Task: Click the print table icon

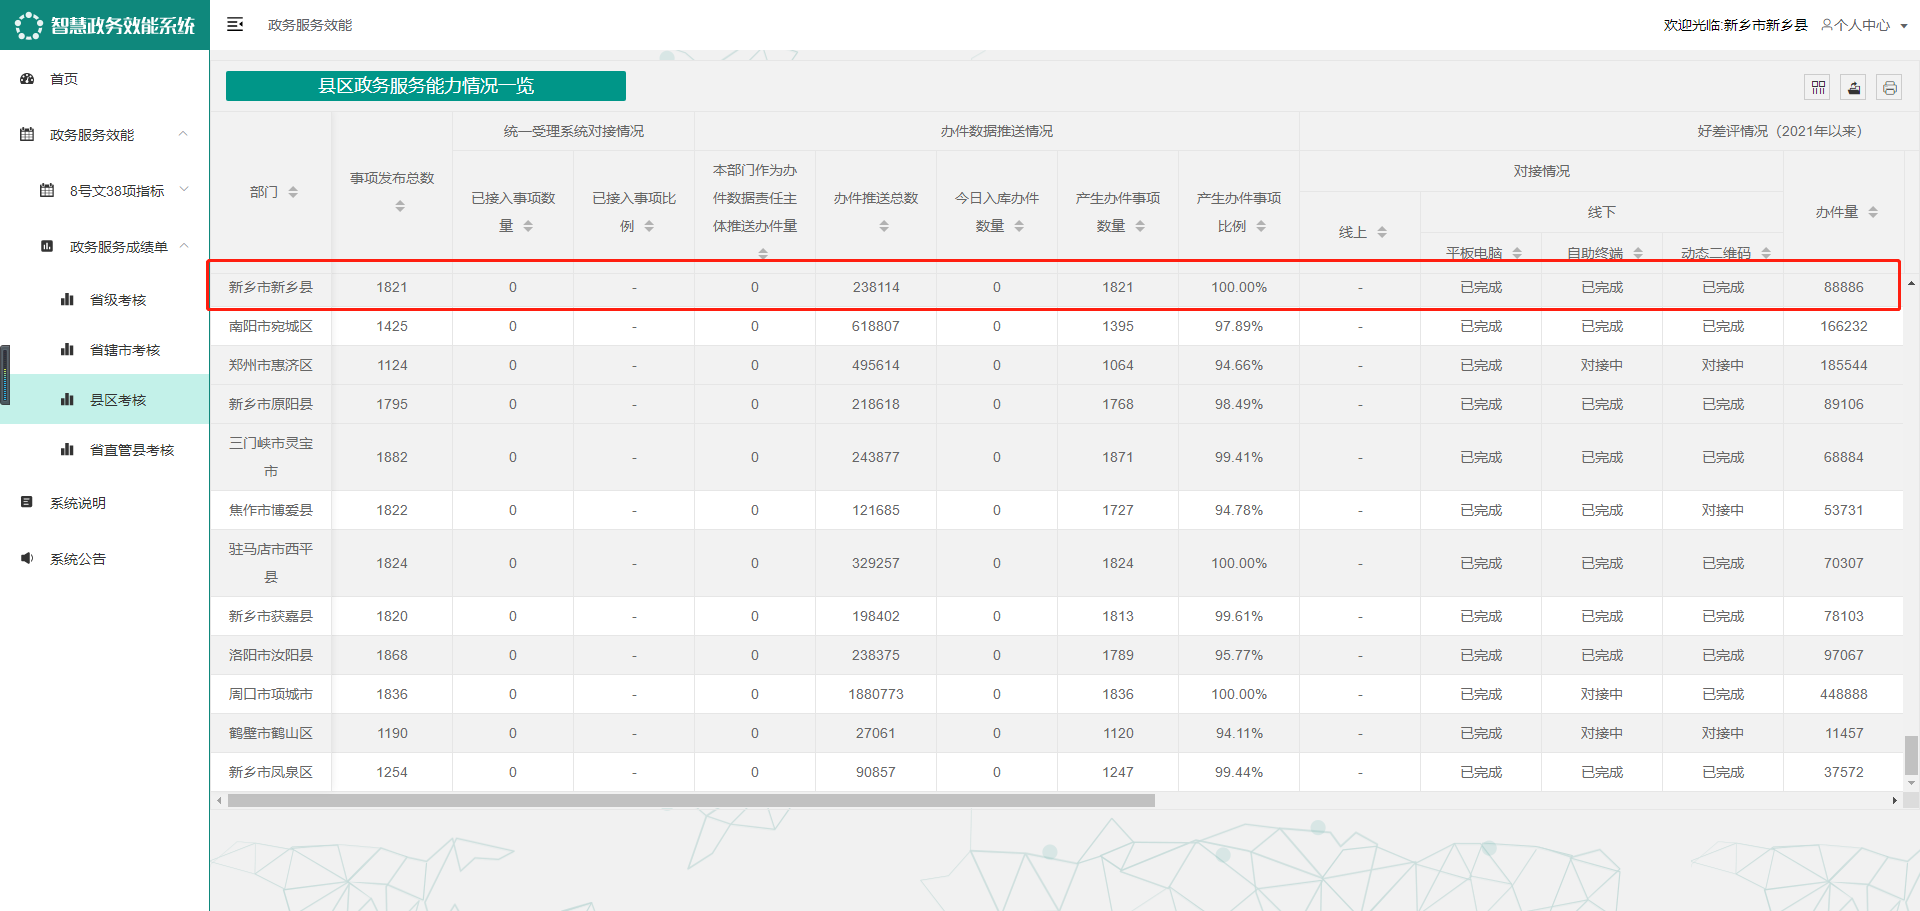Action: click(x=1889, y=88)
